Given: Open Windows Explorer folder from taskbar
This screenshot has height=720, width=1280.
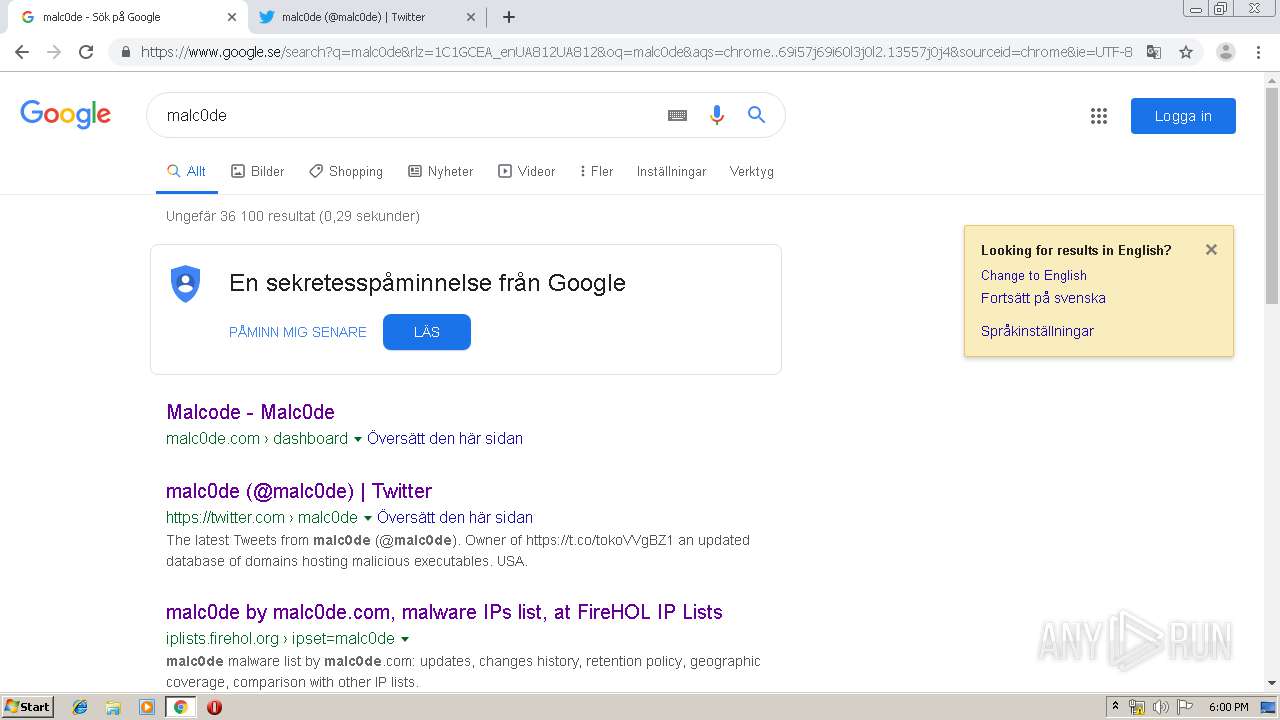Looking at the screenshot, I should click(113, 707).
